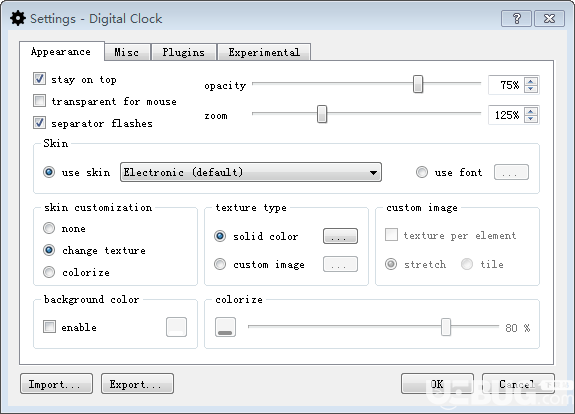Open the use font browse button
Viewport: 575px width, 414px height.
[x=511, y=172]
